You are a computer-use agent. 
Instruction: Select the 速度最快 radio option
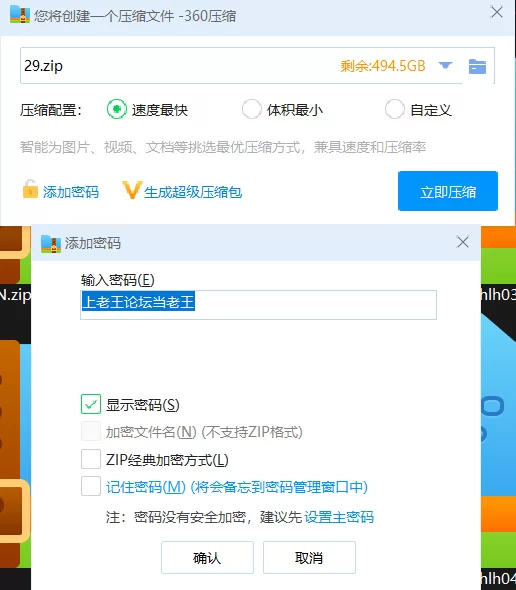point(117,109)
